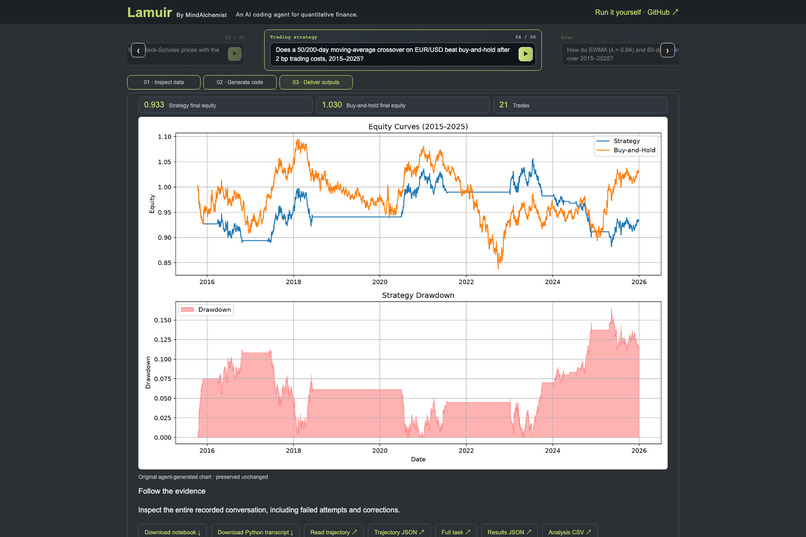
Task: Open the Results JSON link
Action: click(x=509, y=532)
